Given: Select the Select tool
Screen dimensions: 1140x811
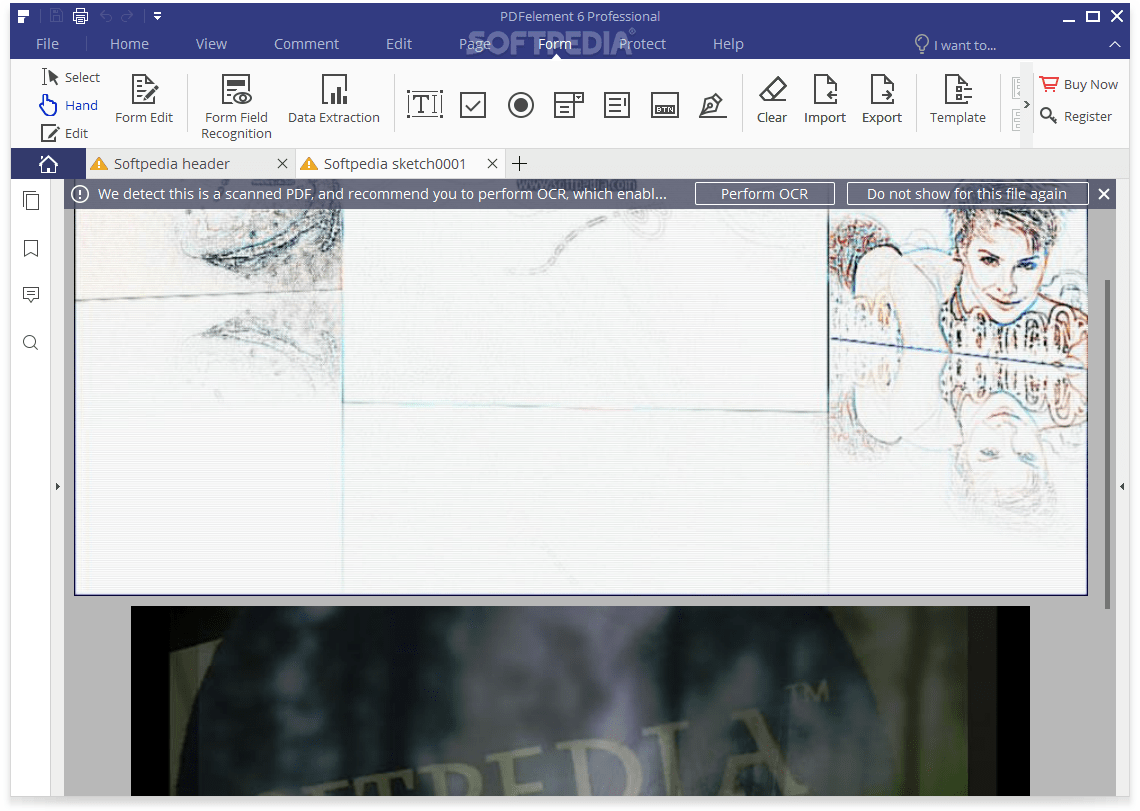Looking at the screenshot, I should coord(71,77).
